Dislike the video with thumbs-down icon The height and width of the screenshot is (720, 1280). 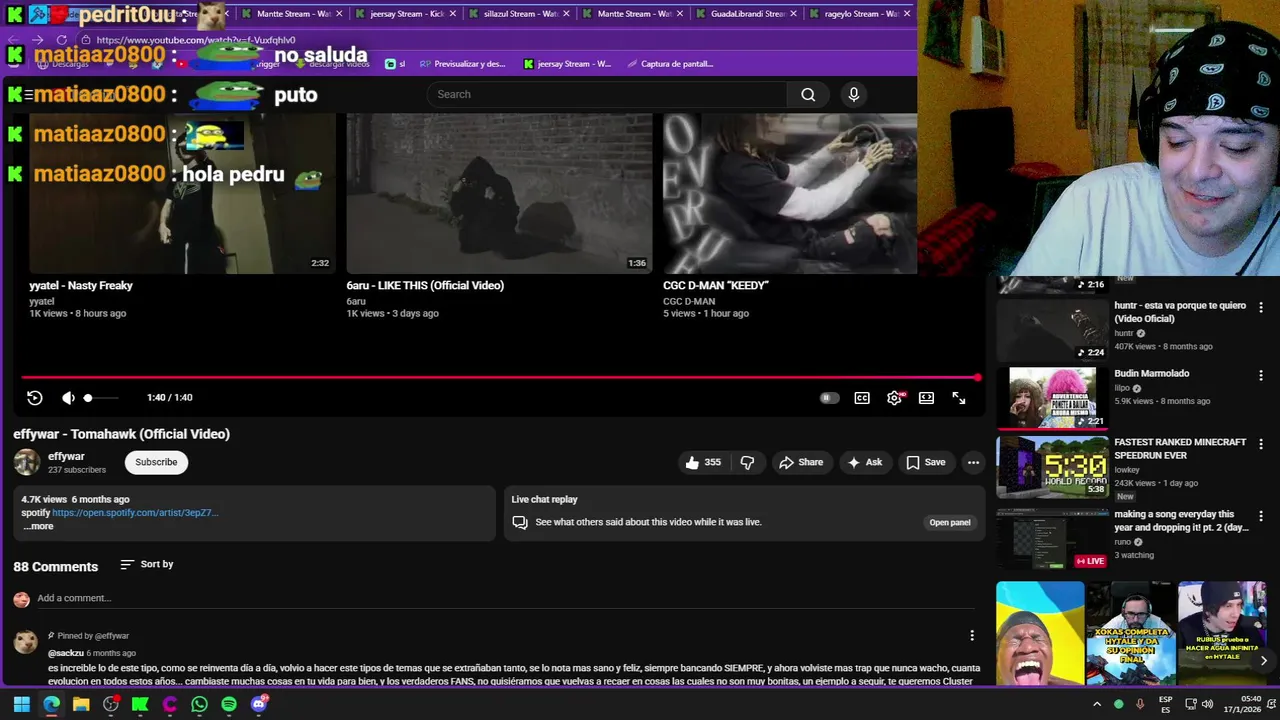[747, 462]
